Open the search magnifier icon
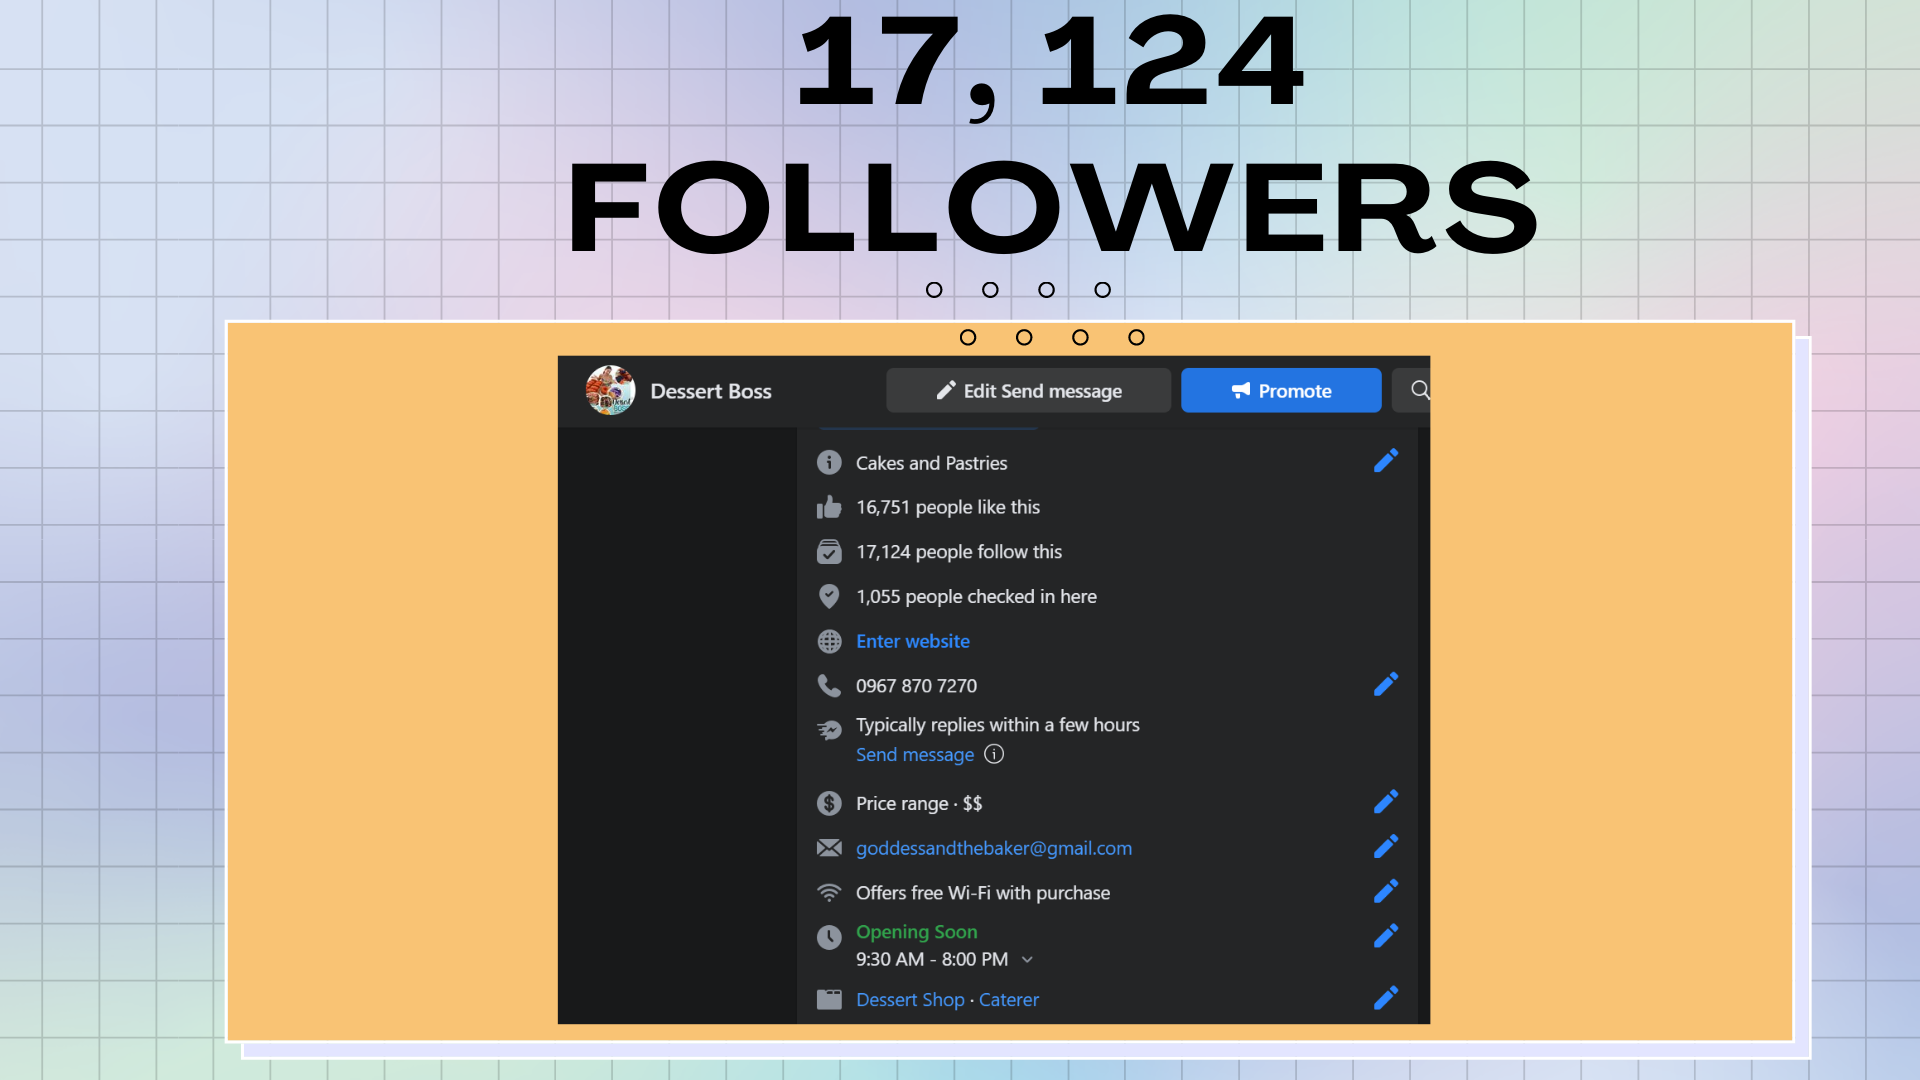This screenshot has width=1920, height=1080. [x=1419, y=390]
